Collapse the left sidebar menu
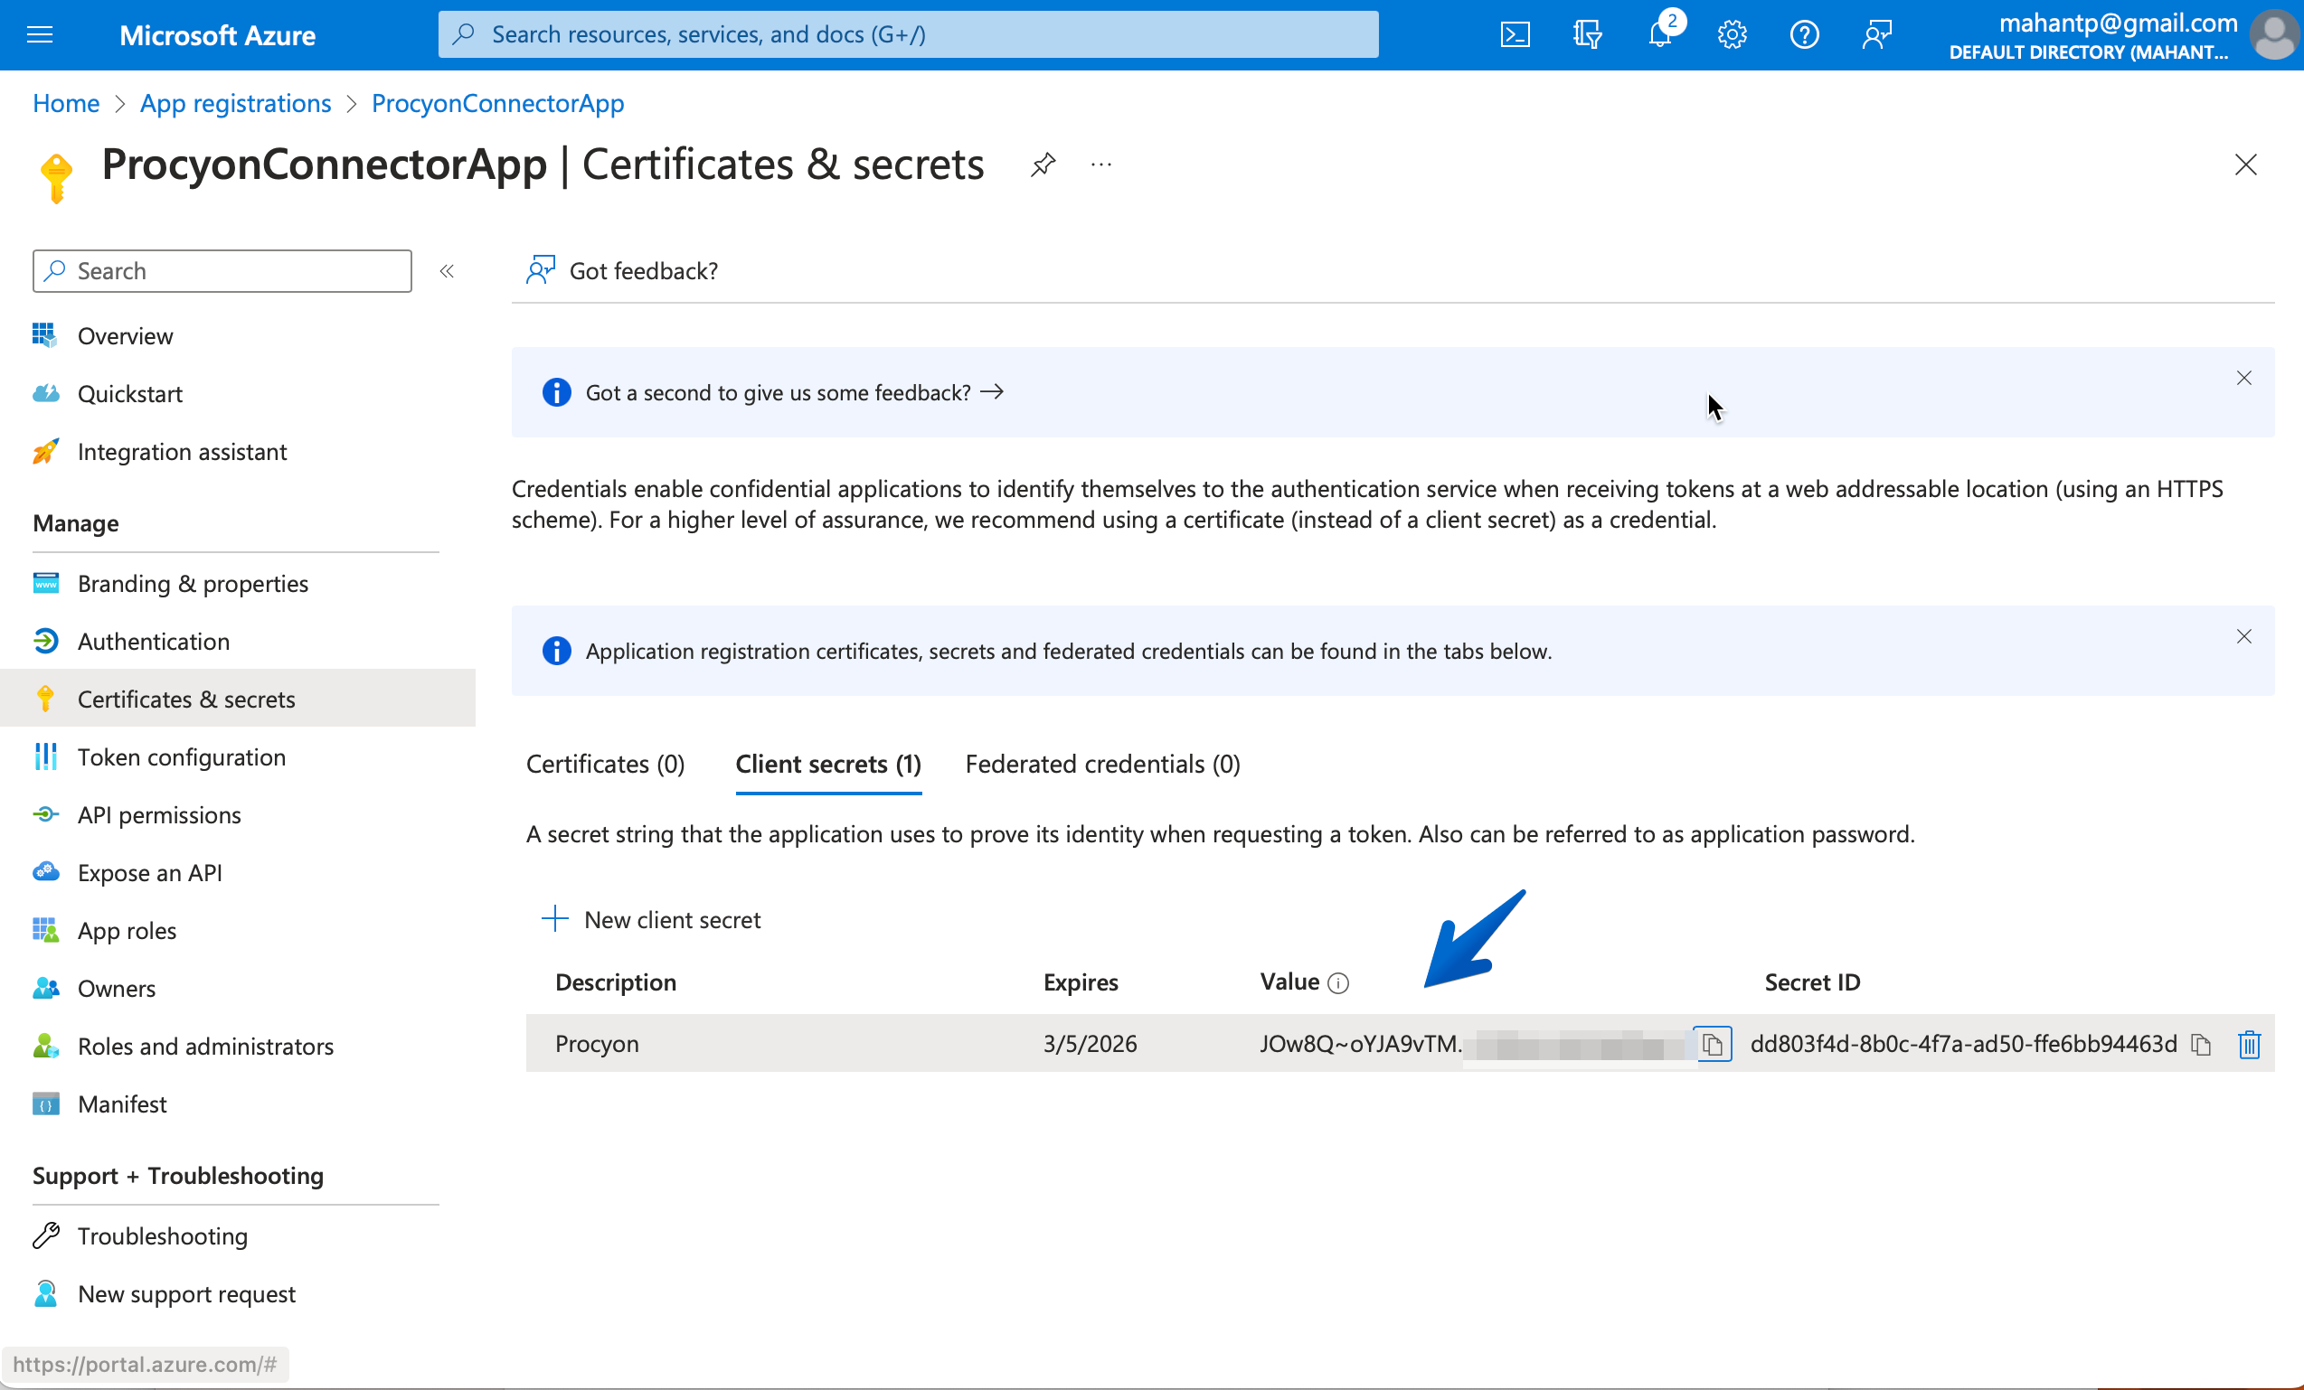Image resolution: width=2304 pixels, height=1390 pixels. [x=447, y=271]
